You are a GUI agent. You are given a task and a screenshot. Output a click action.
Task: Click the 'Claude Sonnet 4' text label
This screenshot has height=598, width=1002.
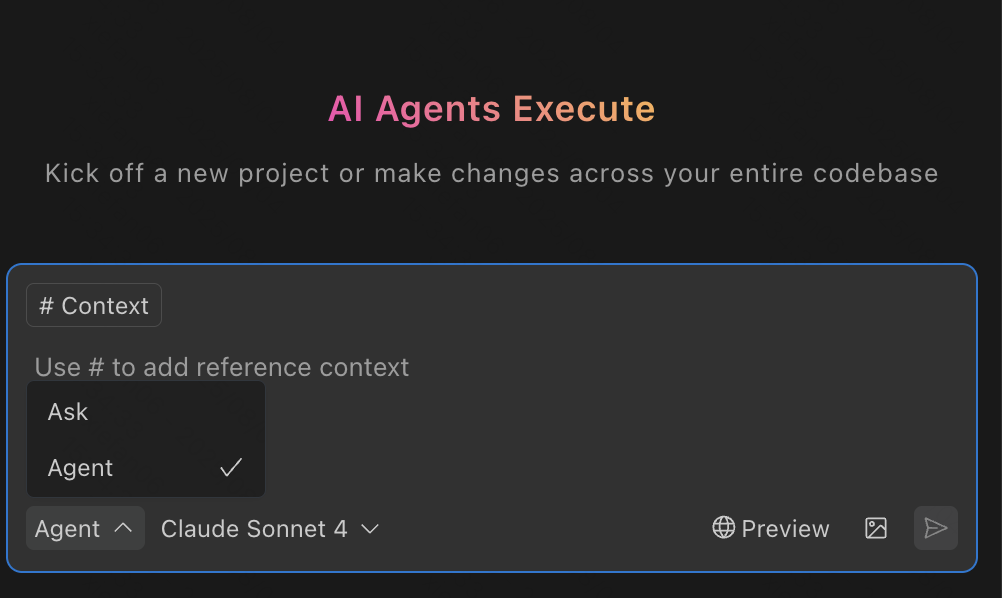(x=254, y=529)
